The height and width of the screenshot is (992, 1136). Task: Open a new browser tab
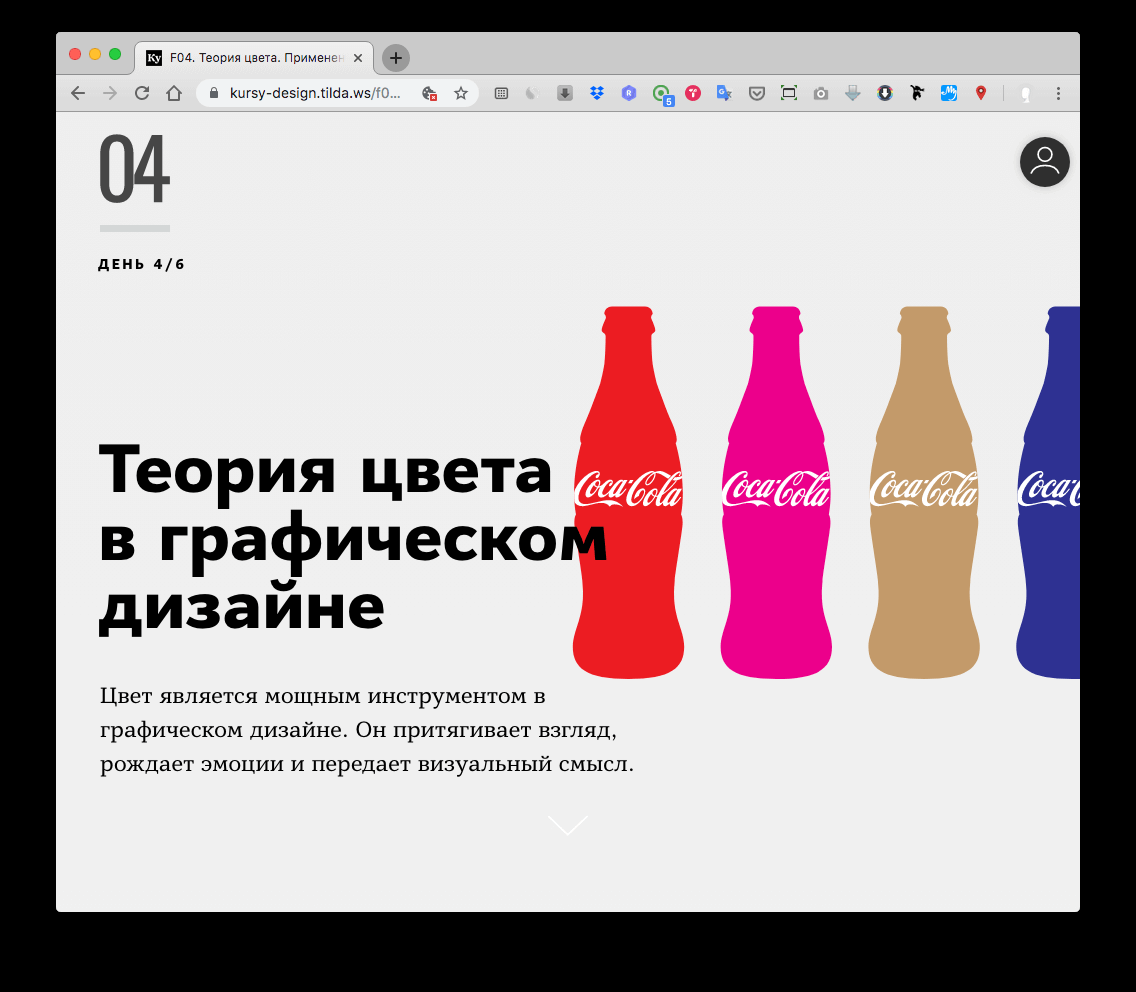coord(396,58)
